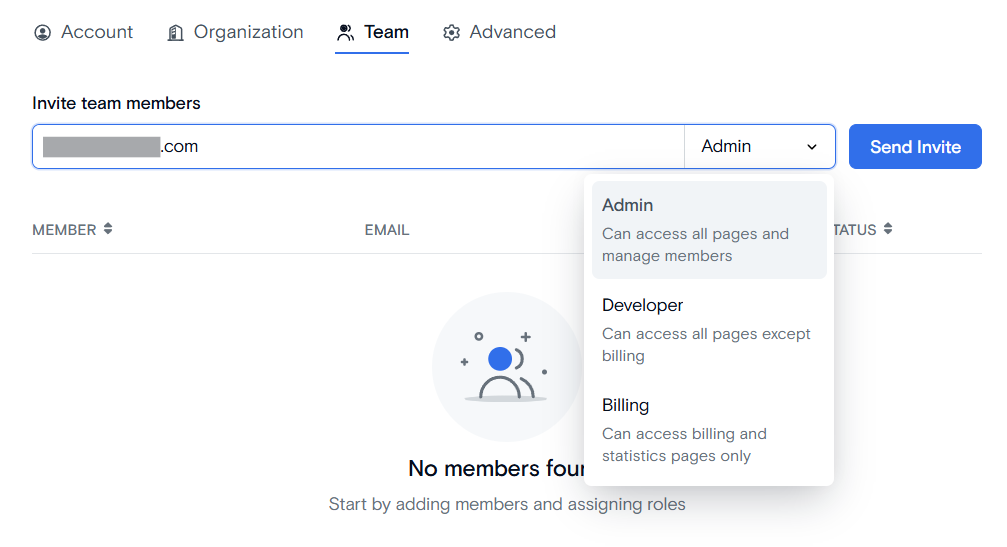1007x547 pixels.
Task: Click the empty-state members illustration
Action: coord(506,367)
